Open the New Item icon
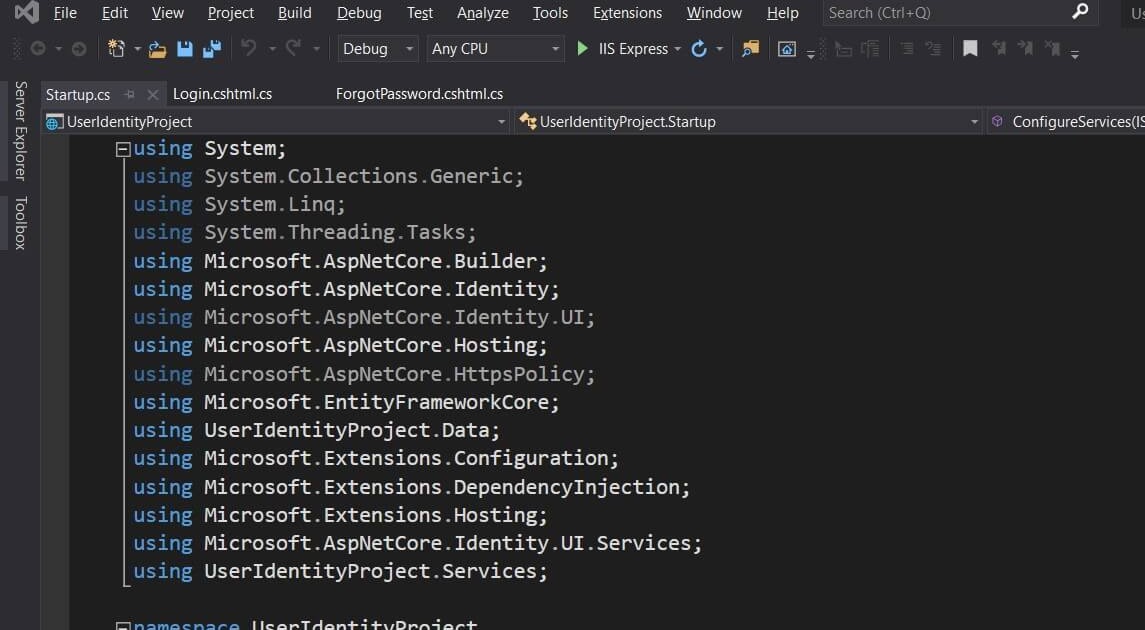Viewport: 1145px width, 630px height. (x=117, y=48)
